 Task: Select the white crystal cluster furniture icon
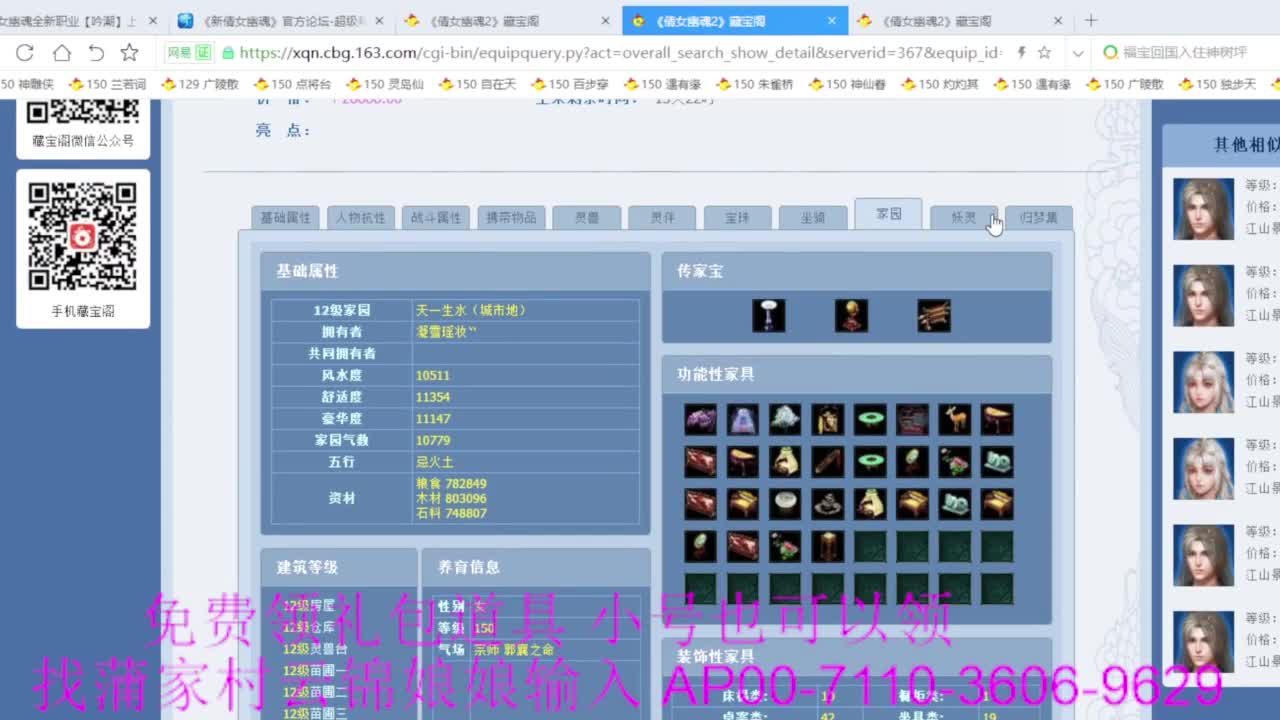(x=785, y=419)
